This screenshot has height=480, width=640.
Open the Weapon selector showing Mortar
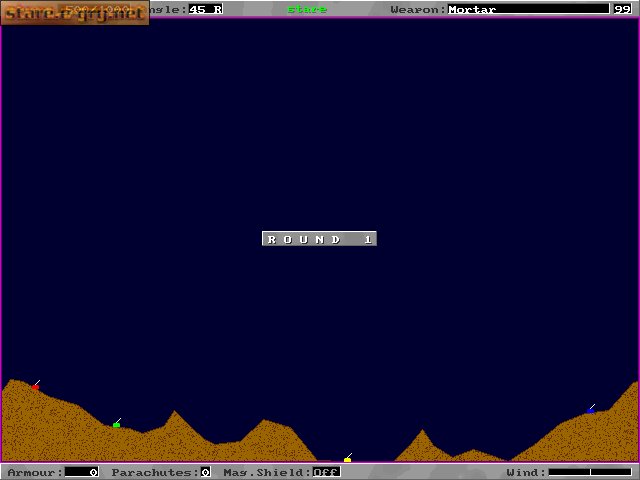pos(528,9)
